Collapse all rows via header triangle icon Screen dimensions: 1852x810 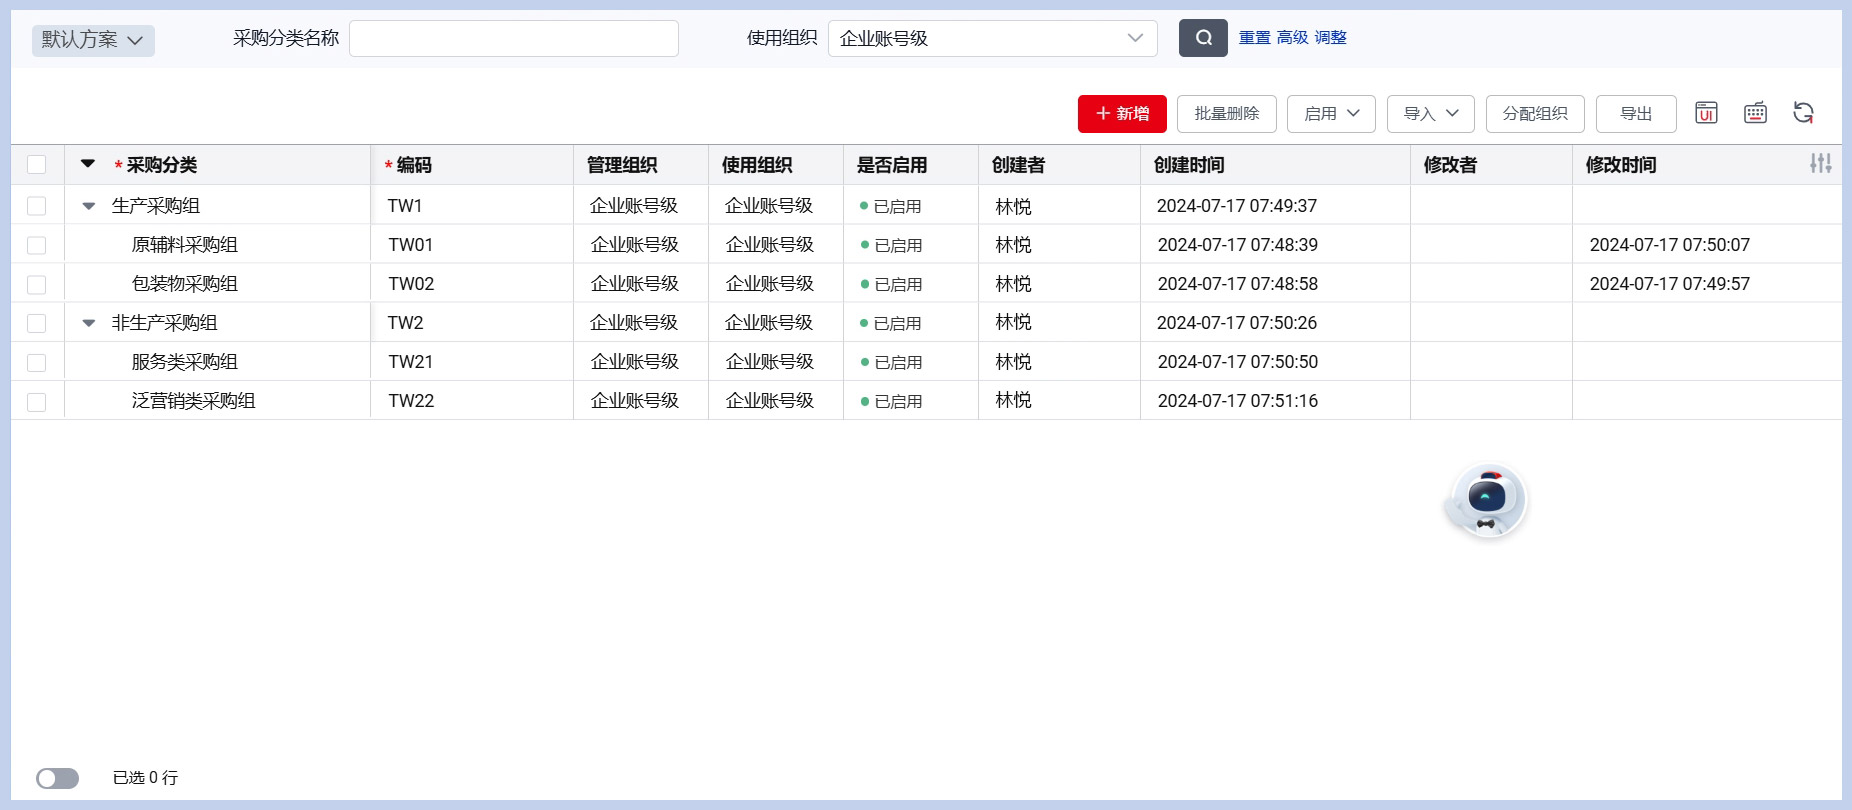(x=88, y=164)
